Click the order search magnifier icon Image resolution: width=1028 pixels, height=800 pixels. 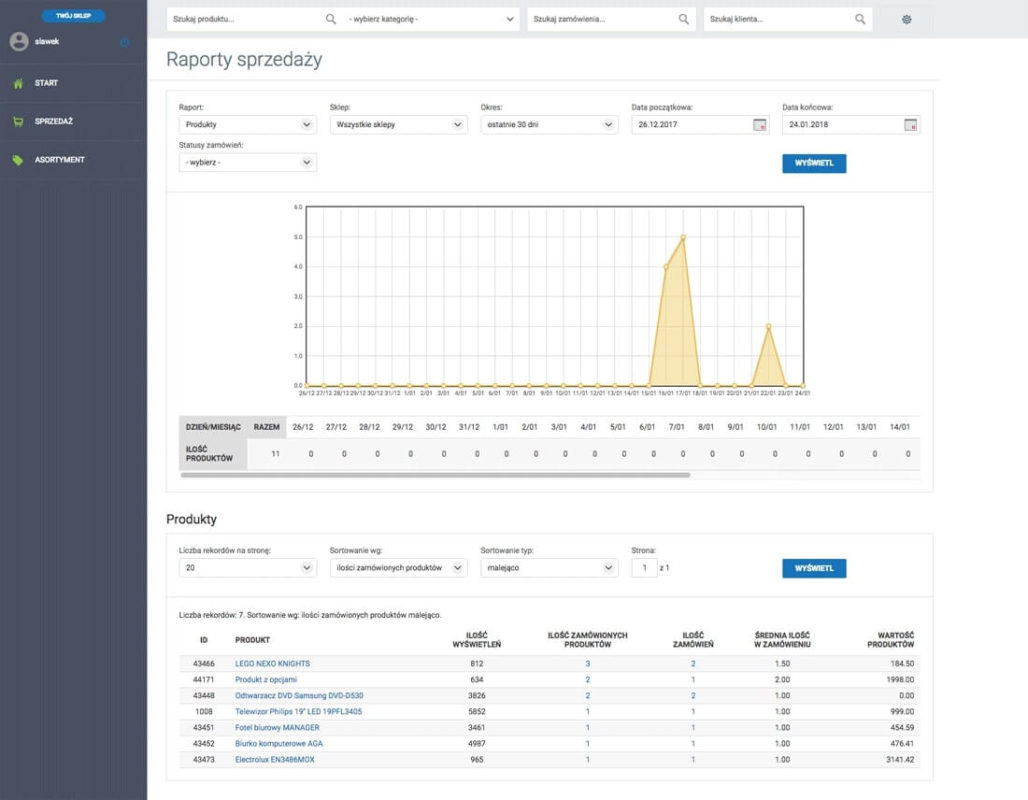point(683,19)
